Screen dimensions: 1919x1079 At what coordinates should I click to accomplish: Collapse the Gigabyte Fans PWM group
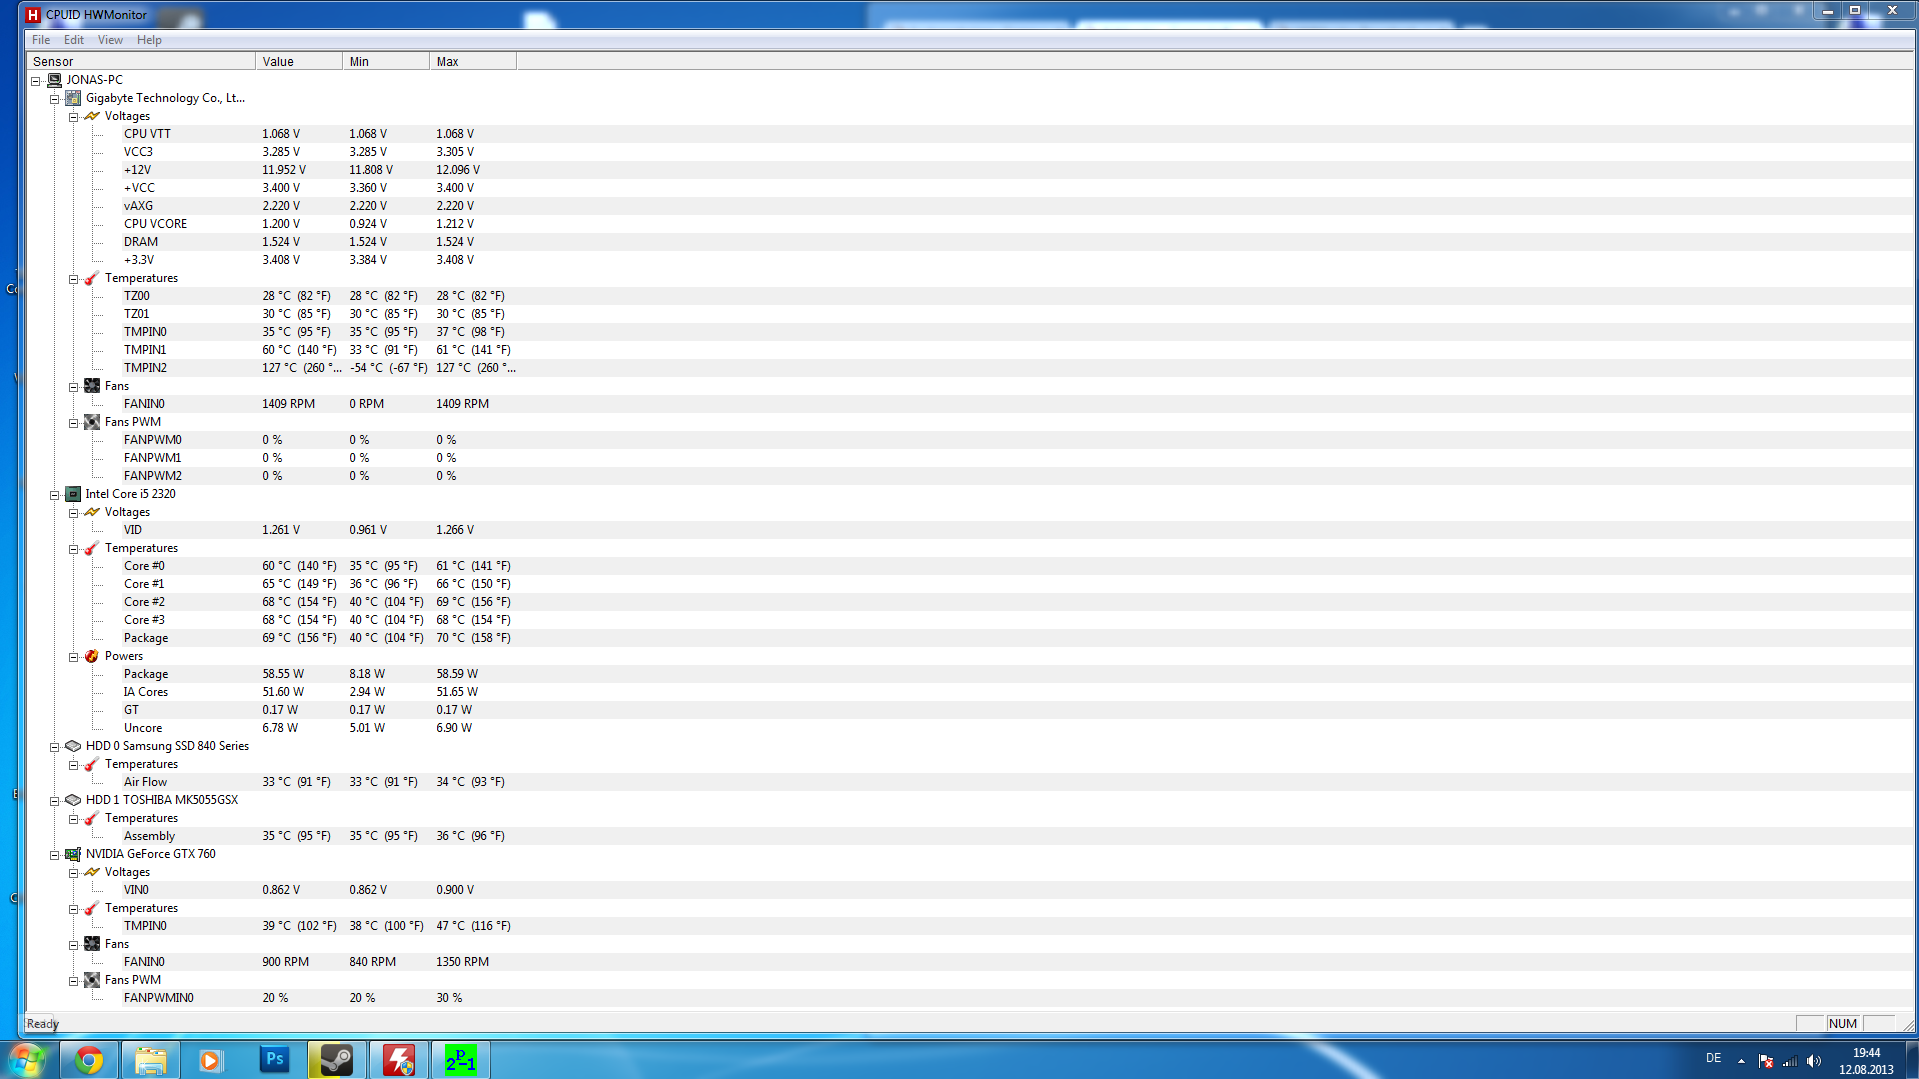73,423
